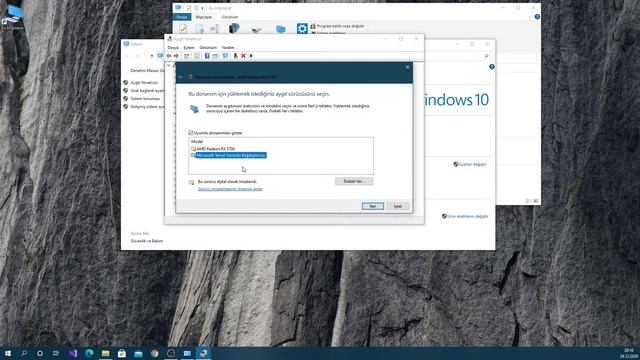Launch Visual Studio from the taskbar
640x360 pixels.
tap(73, 353)
